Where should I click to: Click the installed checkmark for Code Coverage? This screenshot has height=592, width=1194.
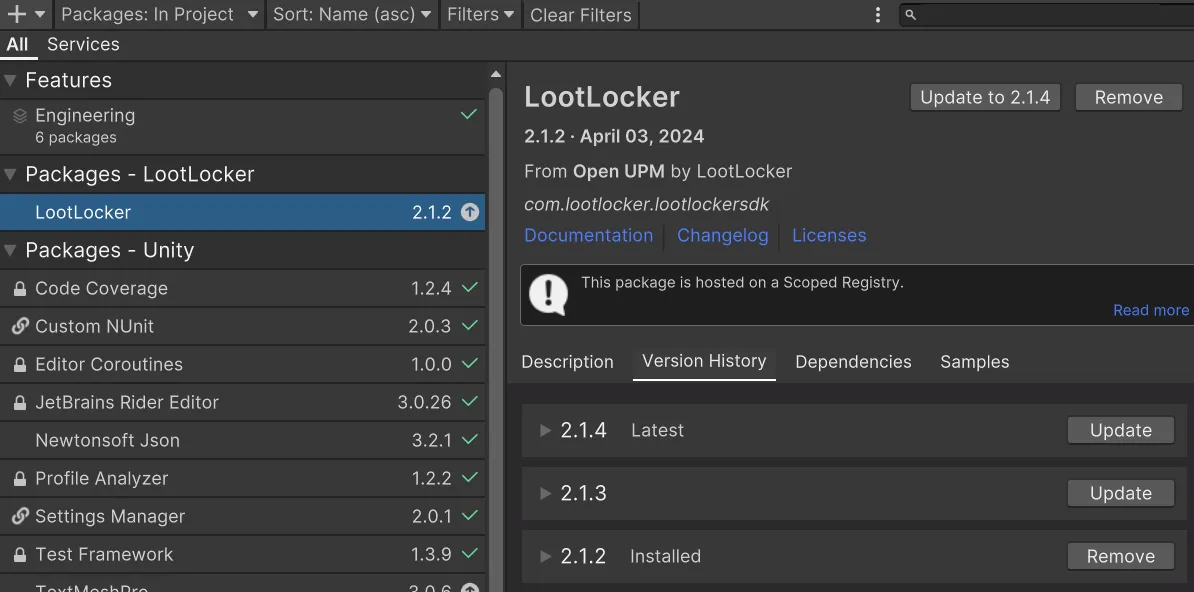point(470,287)
